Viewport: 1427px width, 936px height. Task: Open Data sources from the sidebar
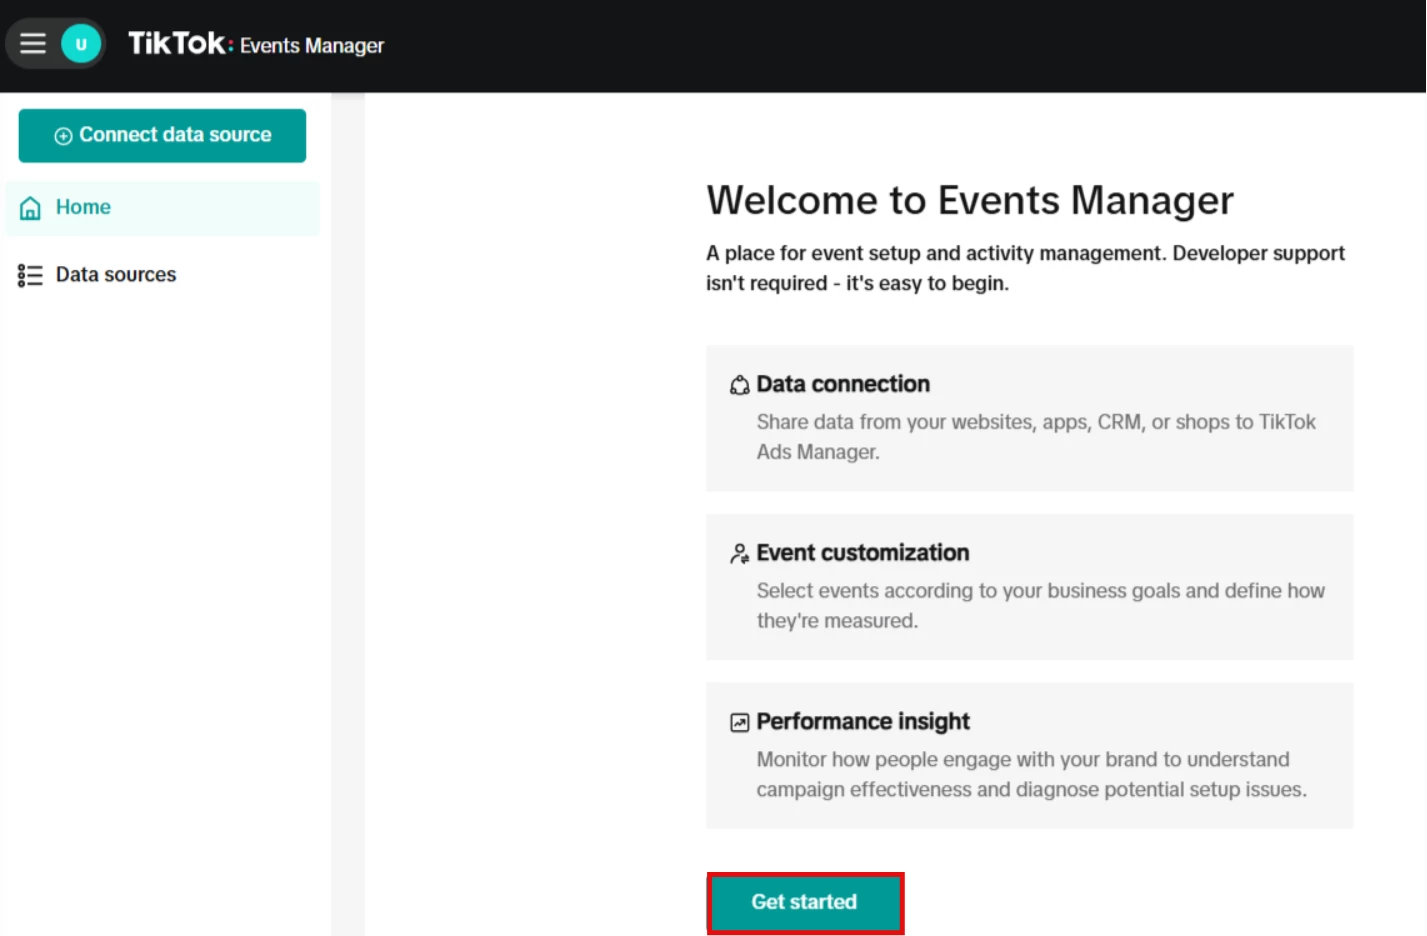[x=116, y=274]
